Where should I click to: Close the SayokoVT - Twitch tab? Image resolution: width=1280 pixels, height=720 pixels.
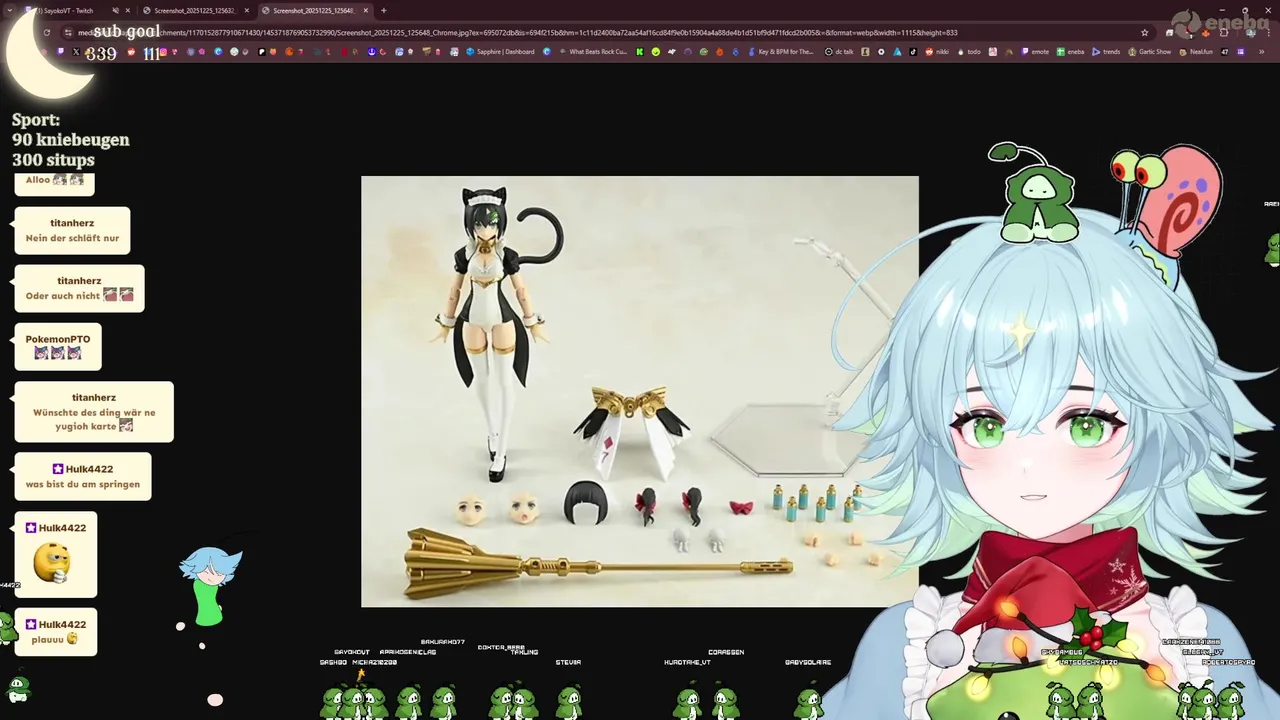tap(128, 10)
